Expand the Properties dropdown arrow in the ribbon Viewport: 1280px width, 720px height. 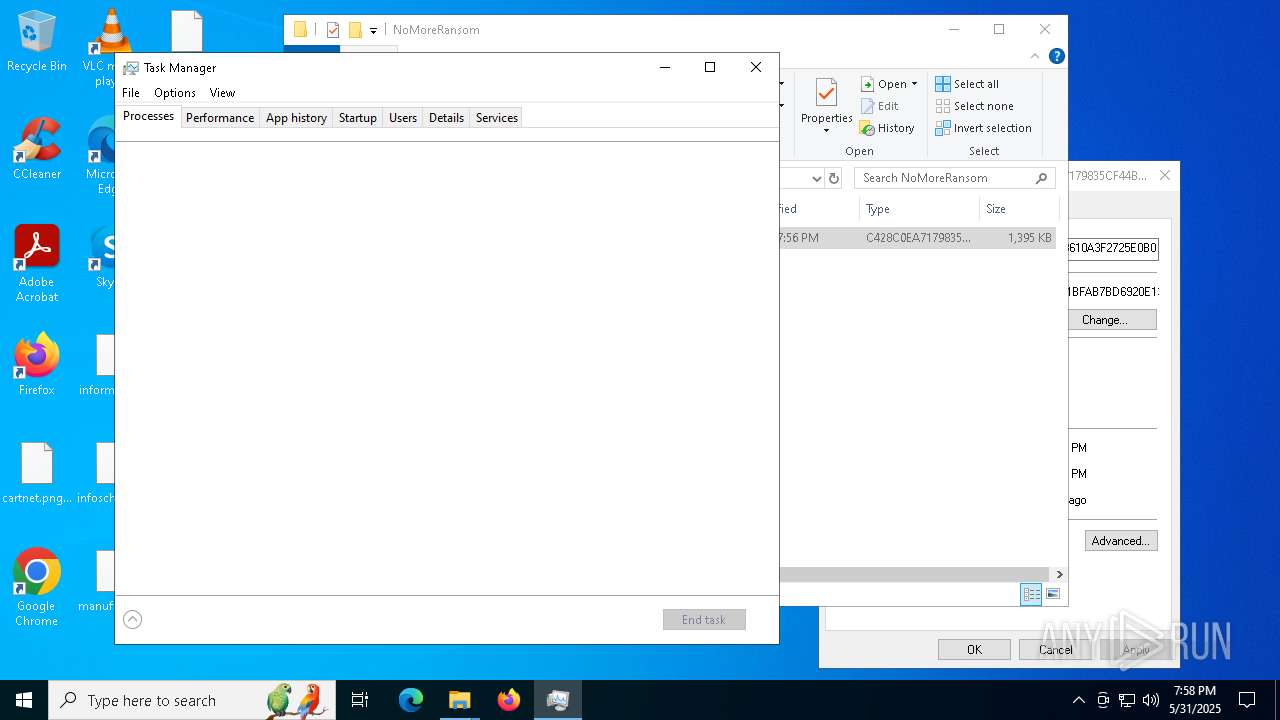click(826, 131)
